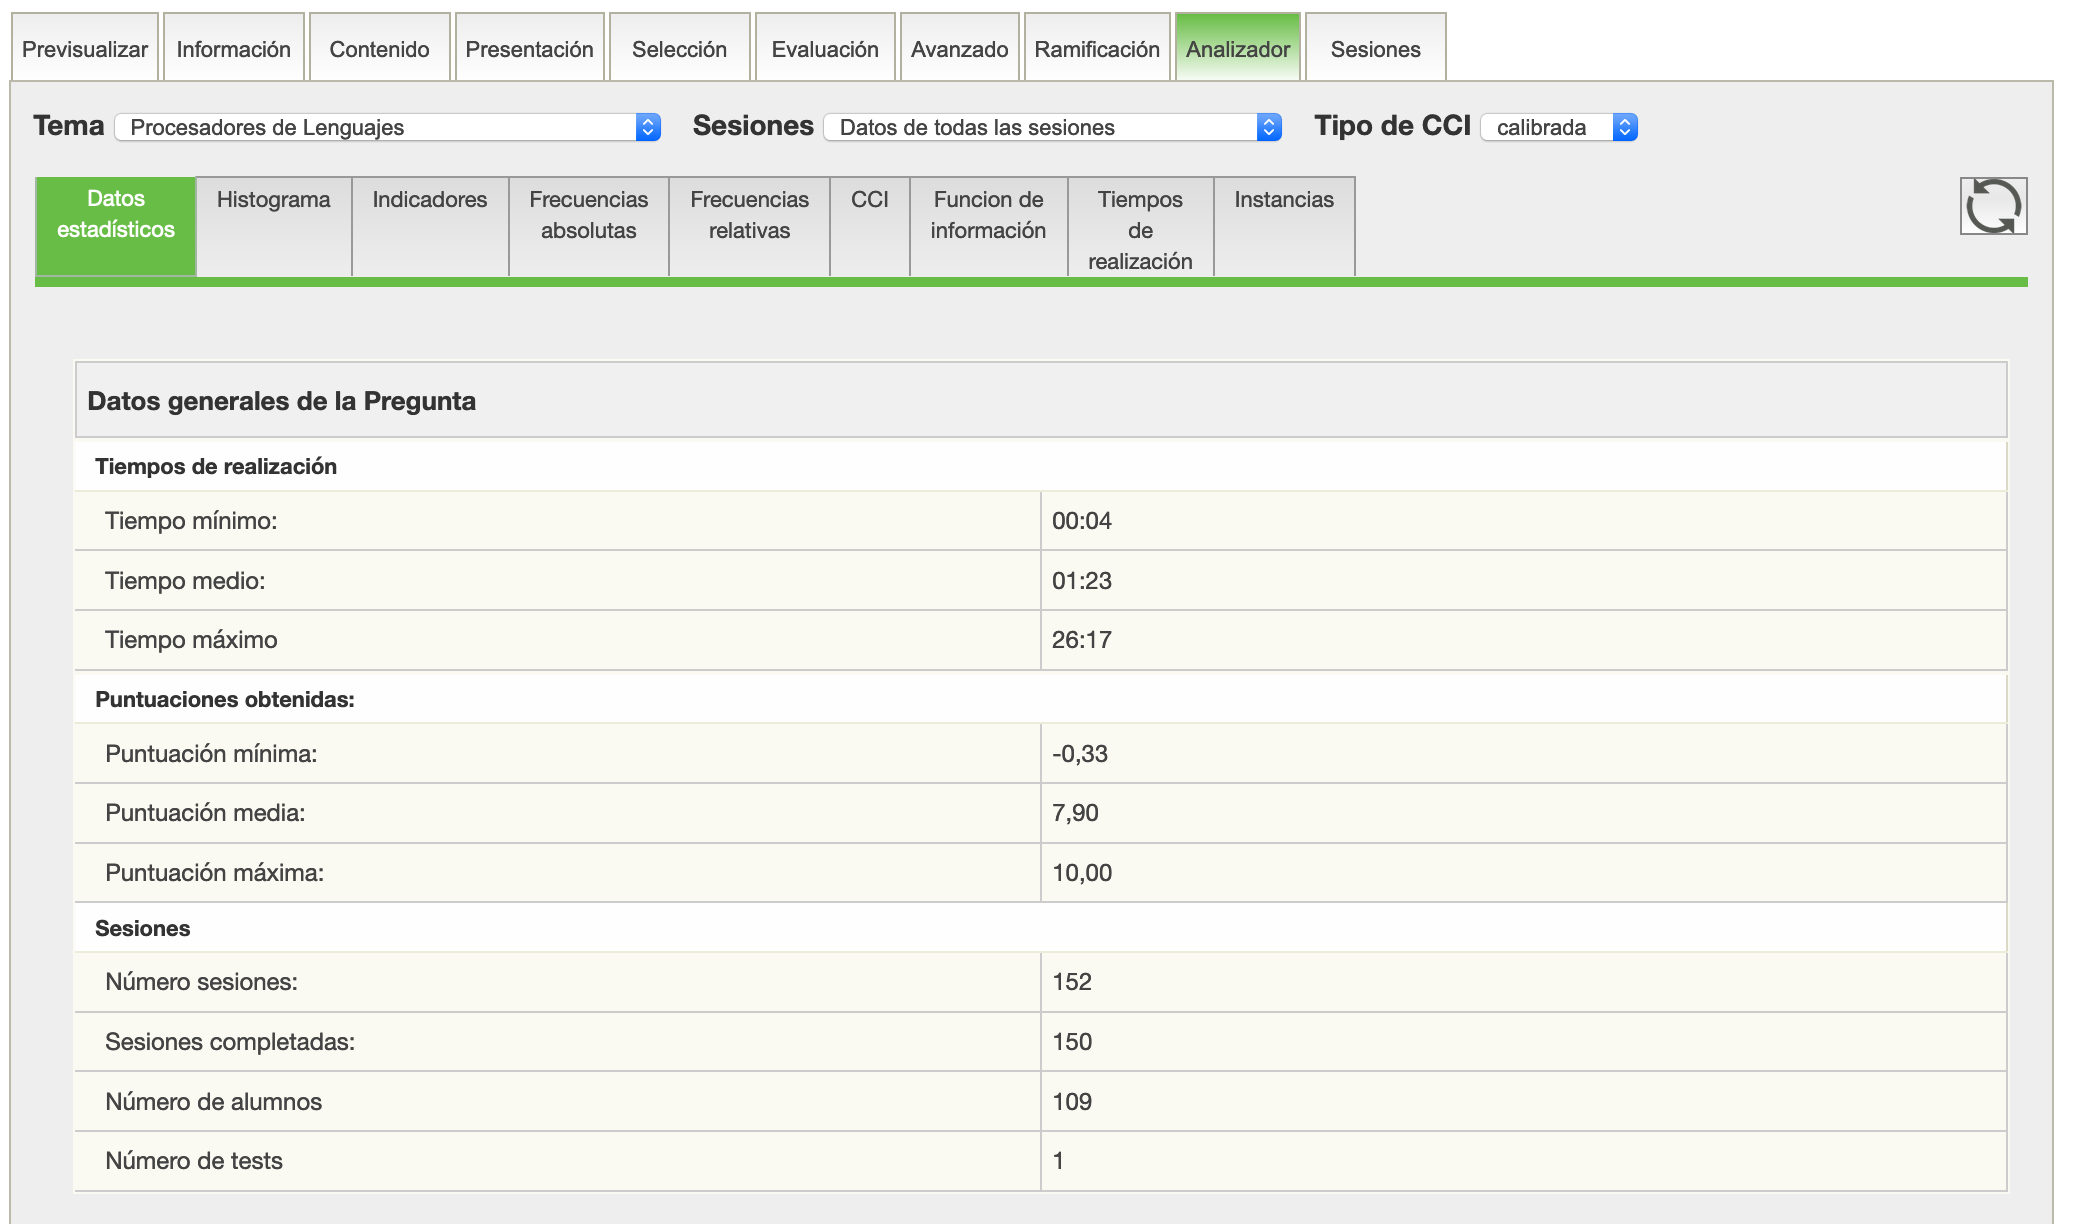Open the CCI sub-tab
The width and height of the screenshot is (2076, 1224).
pos(869,200)
